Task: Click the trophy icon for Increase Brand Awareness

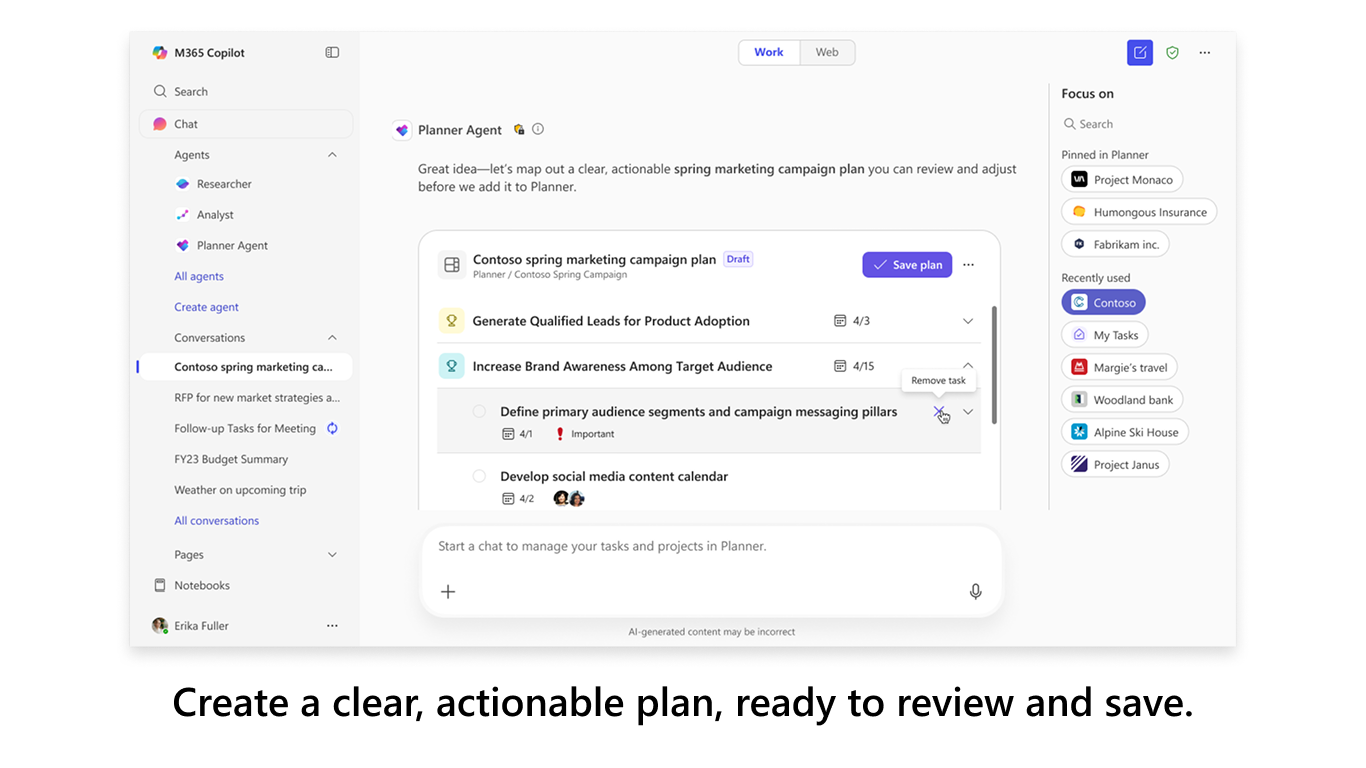Action: pos(451,366)
